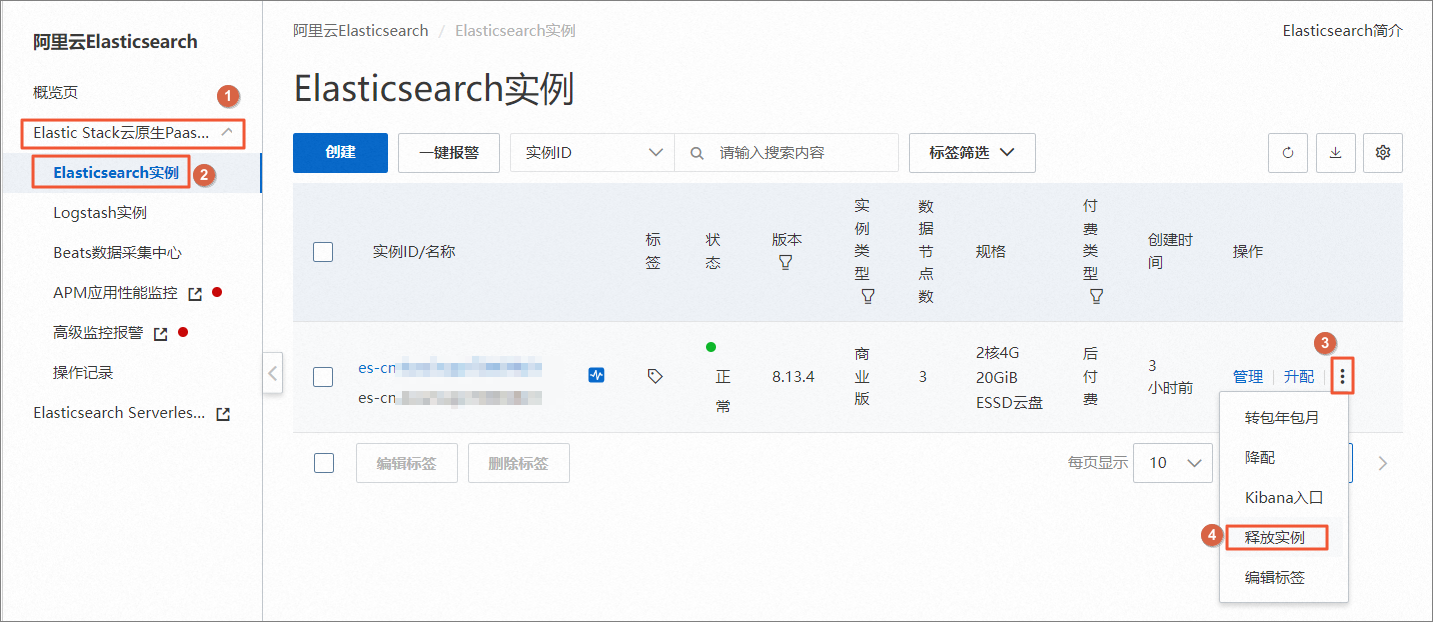Click the APM external link icon

(195, 294)
